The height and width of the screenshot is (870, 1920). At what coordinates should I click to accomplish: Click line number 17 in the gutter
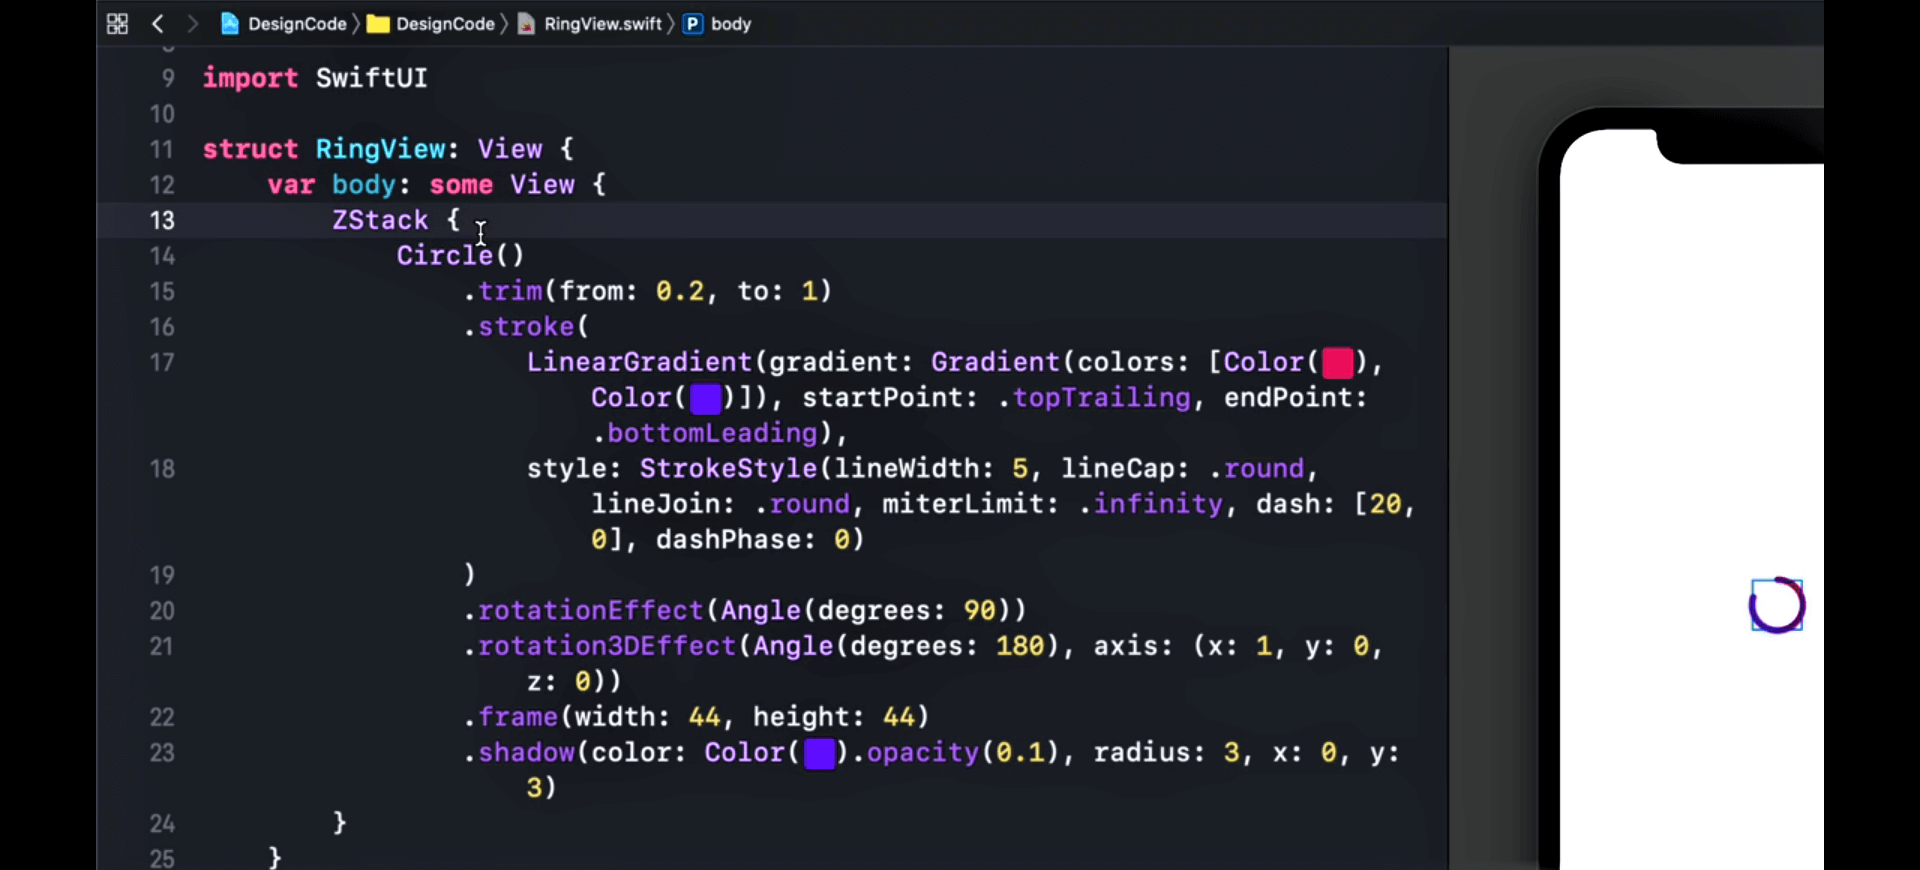point(162,362)
